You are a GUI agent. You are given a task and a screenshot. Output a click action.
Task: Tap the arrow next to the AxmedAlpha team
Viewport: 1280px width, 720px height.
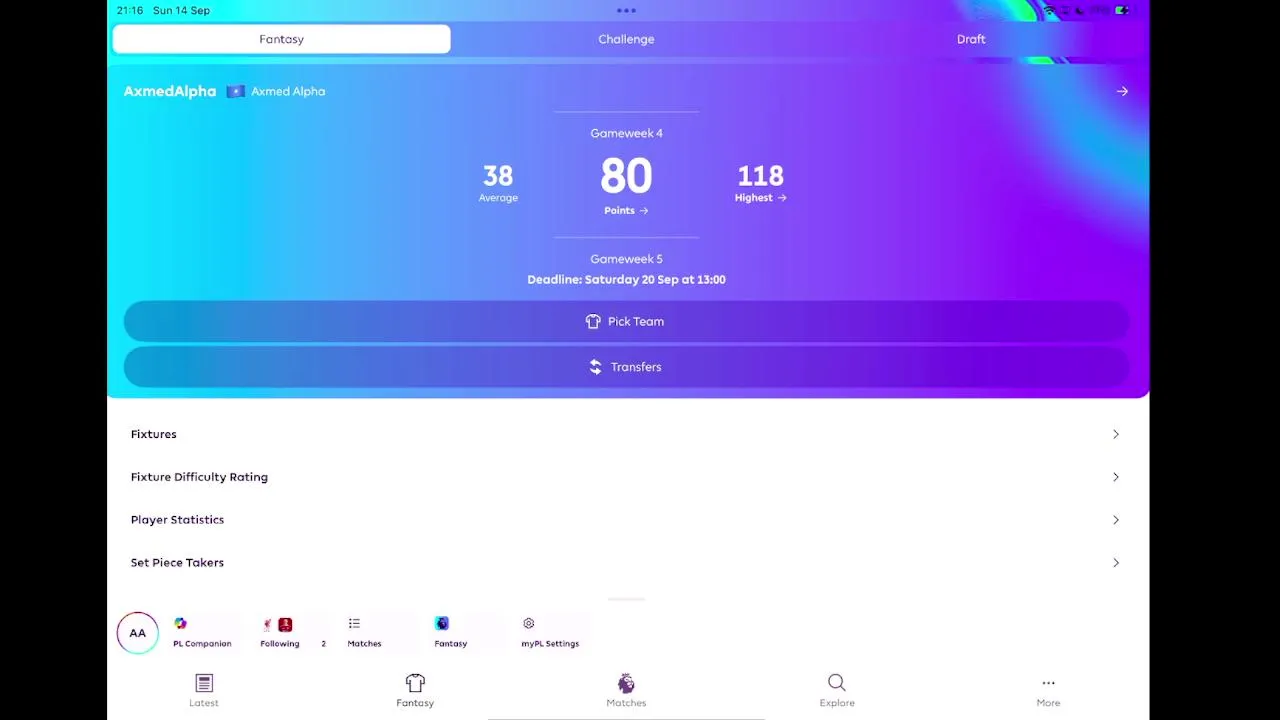tap(1122, 91)
